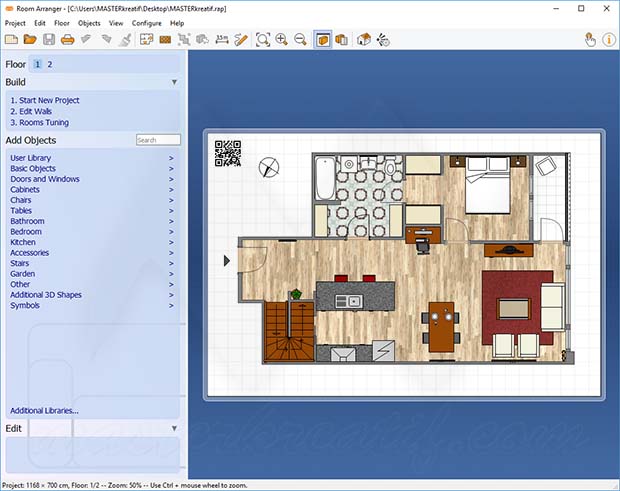Zoom in with the plus magnifier
Viewport: 620px width, 491px height.
[282, 40]
